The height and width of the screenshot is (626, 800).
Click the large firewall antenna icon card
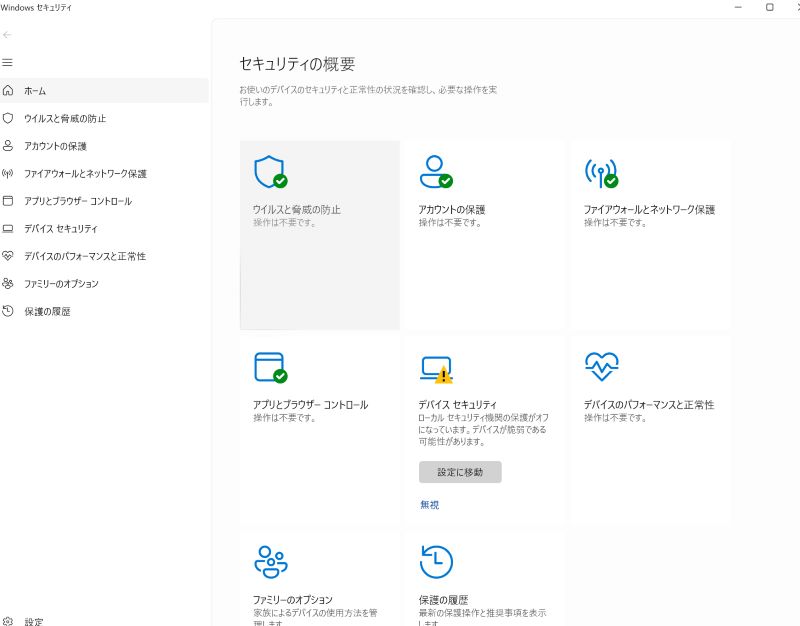click(601, 173)
